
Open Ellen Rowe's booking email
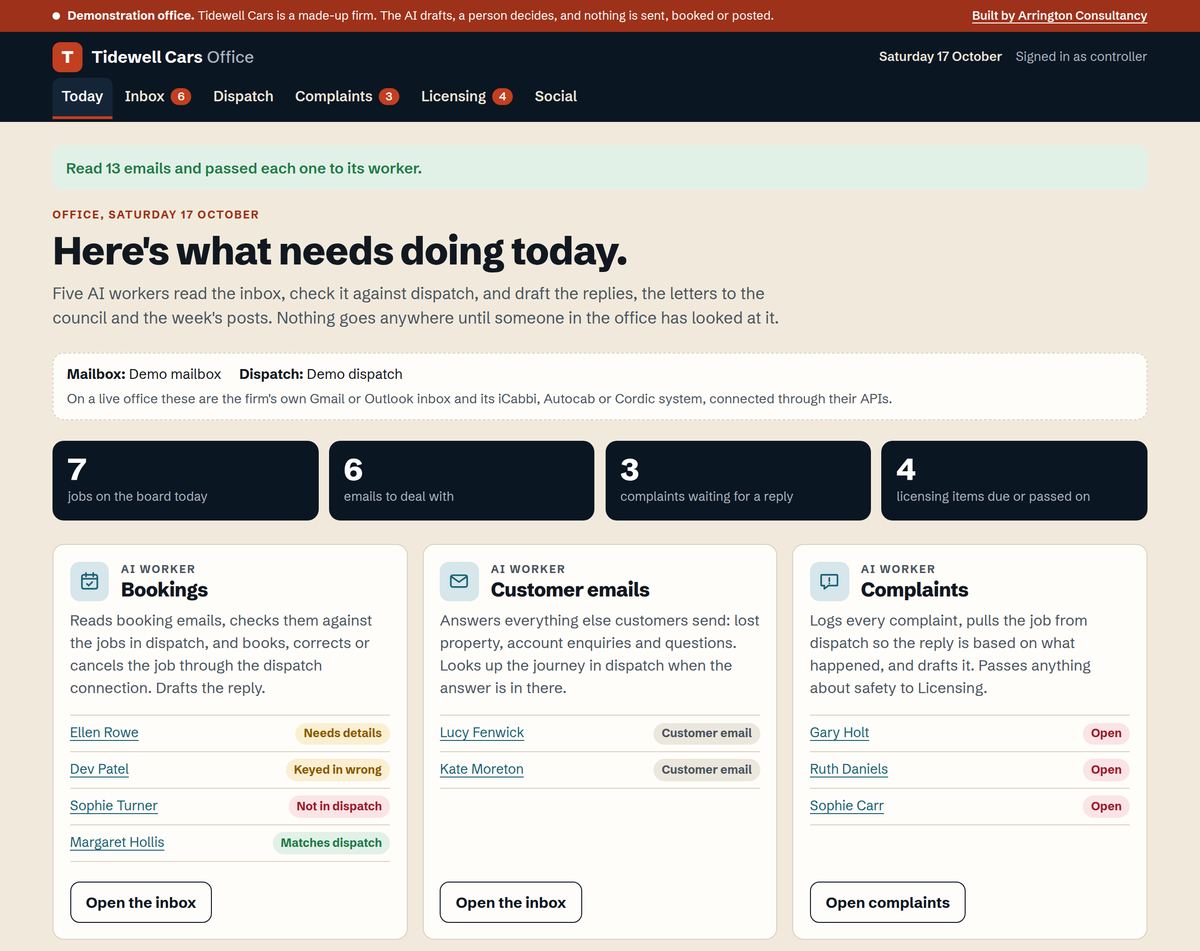(x=104, y=733)
